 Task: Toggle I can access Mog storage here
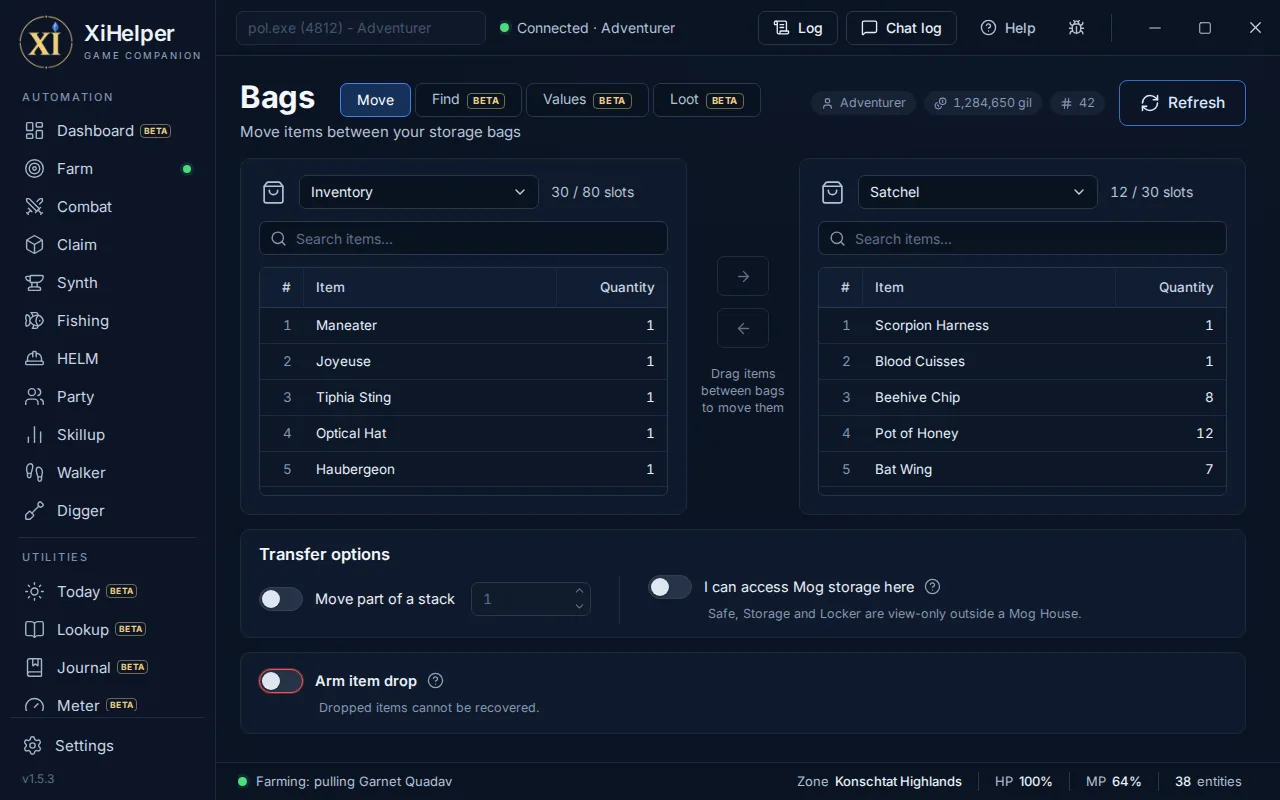click(670, 587)
